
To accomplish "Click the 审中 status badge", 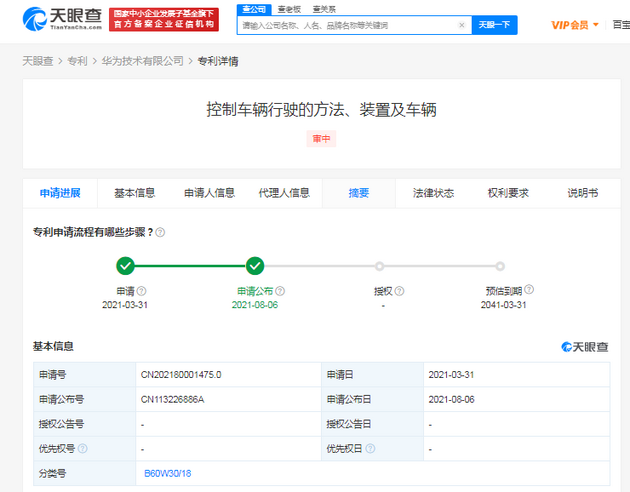I will pos(321,139).
